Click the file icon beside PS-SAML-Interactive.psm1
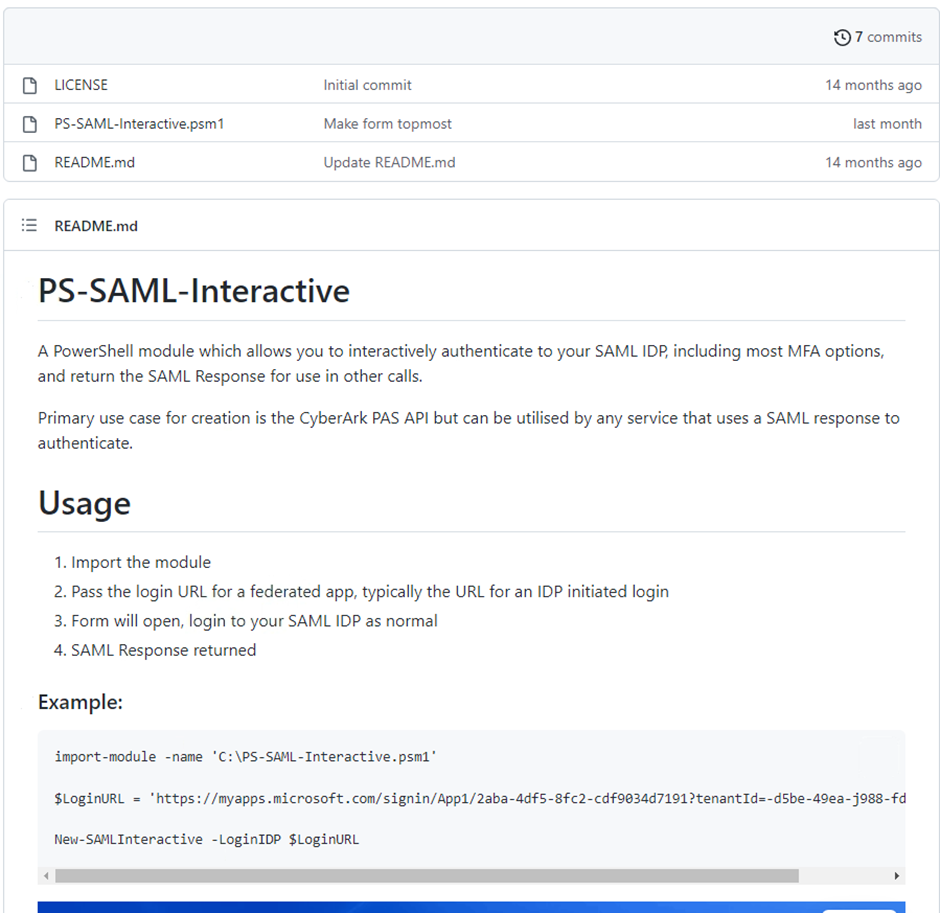This screenshot has height=913, width=940. coord(29,124)
